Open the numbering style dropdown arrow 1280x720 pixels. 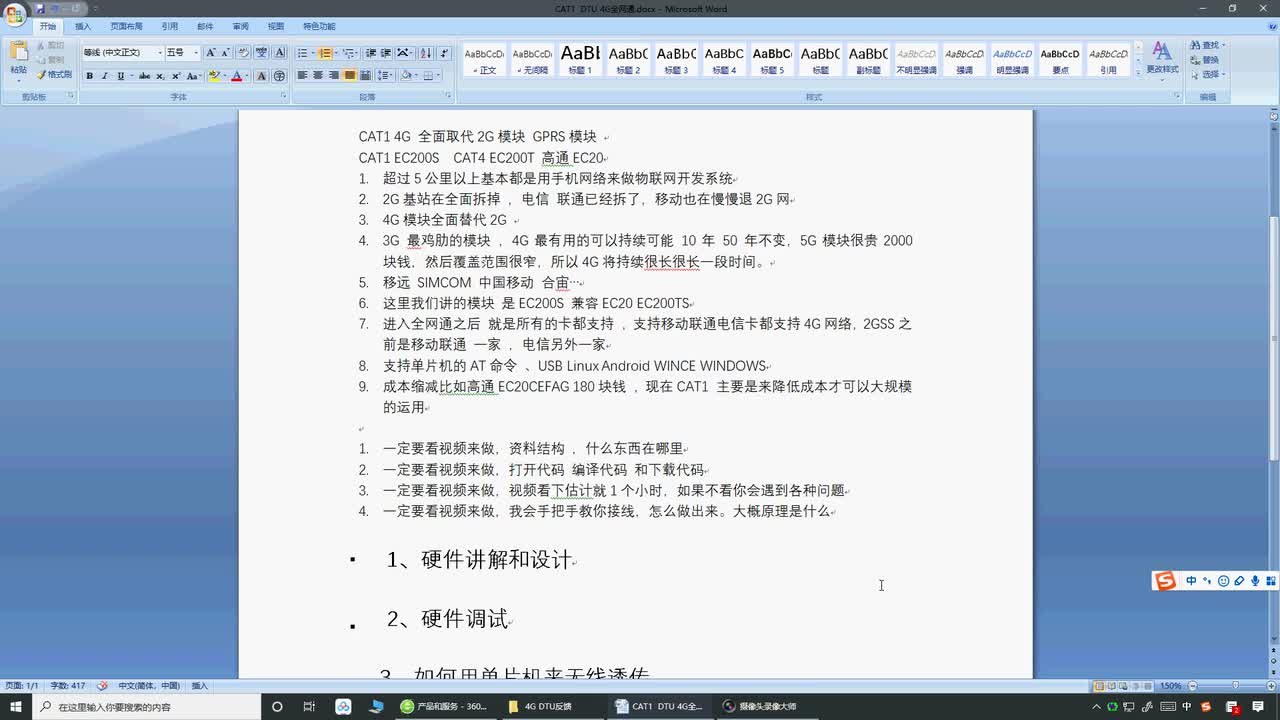click(335, 52)
